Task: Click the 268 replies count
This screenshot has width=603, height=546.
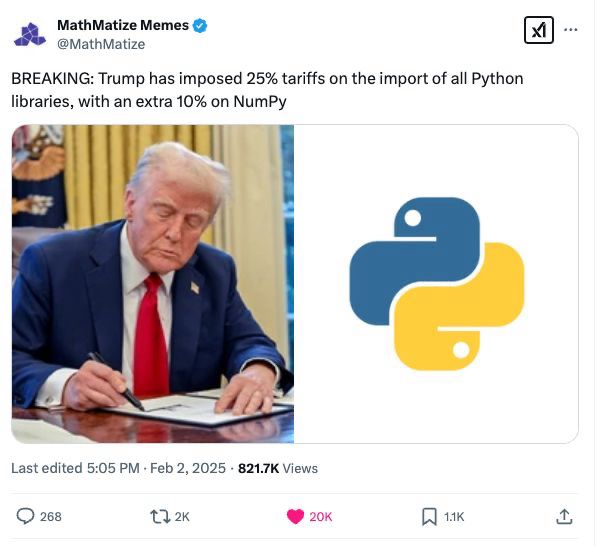Action: (51, 516)
